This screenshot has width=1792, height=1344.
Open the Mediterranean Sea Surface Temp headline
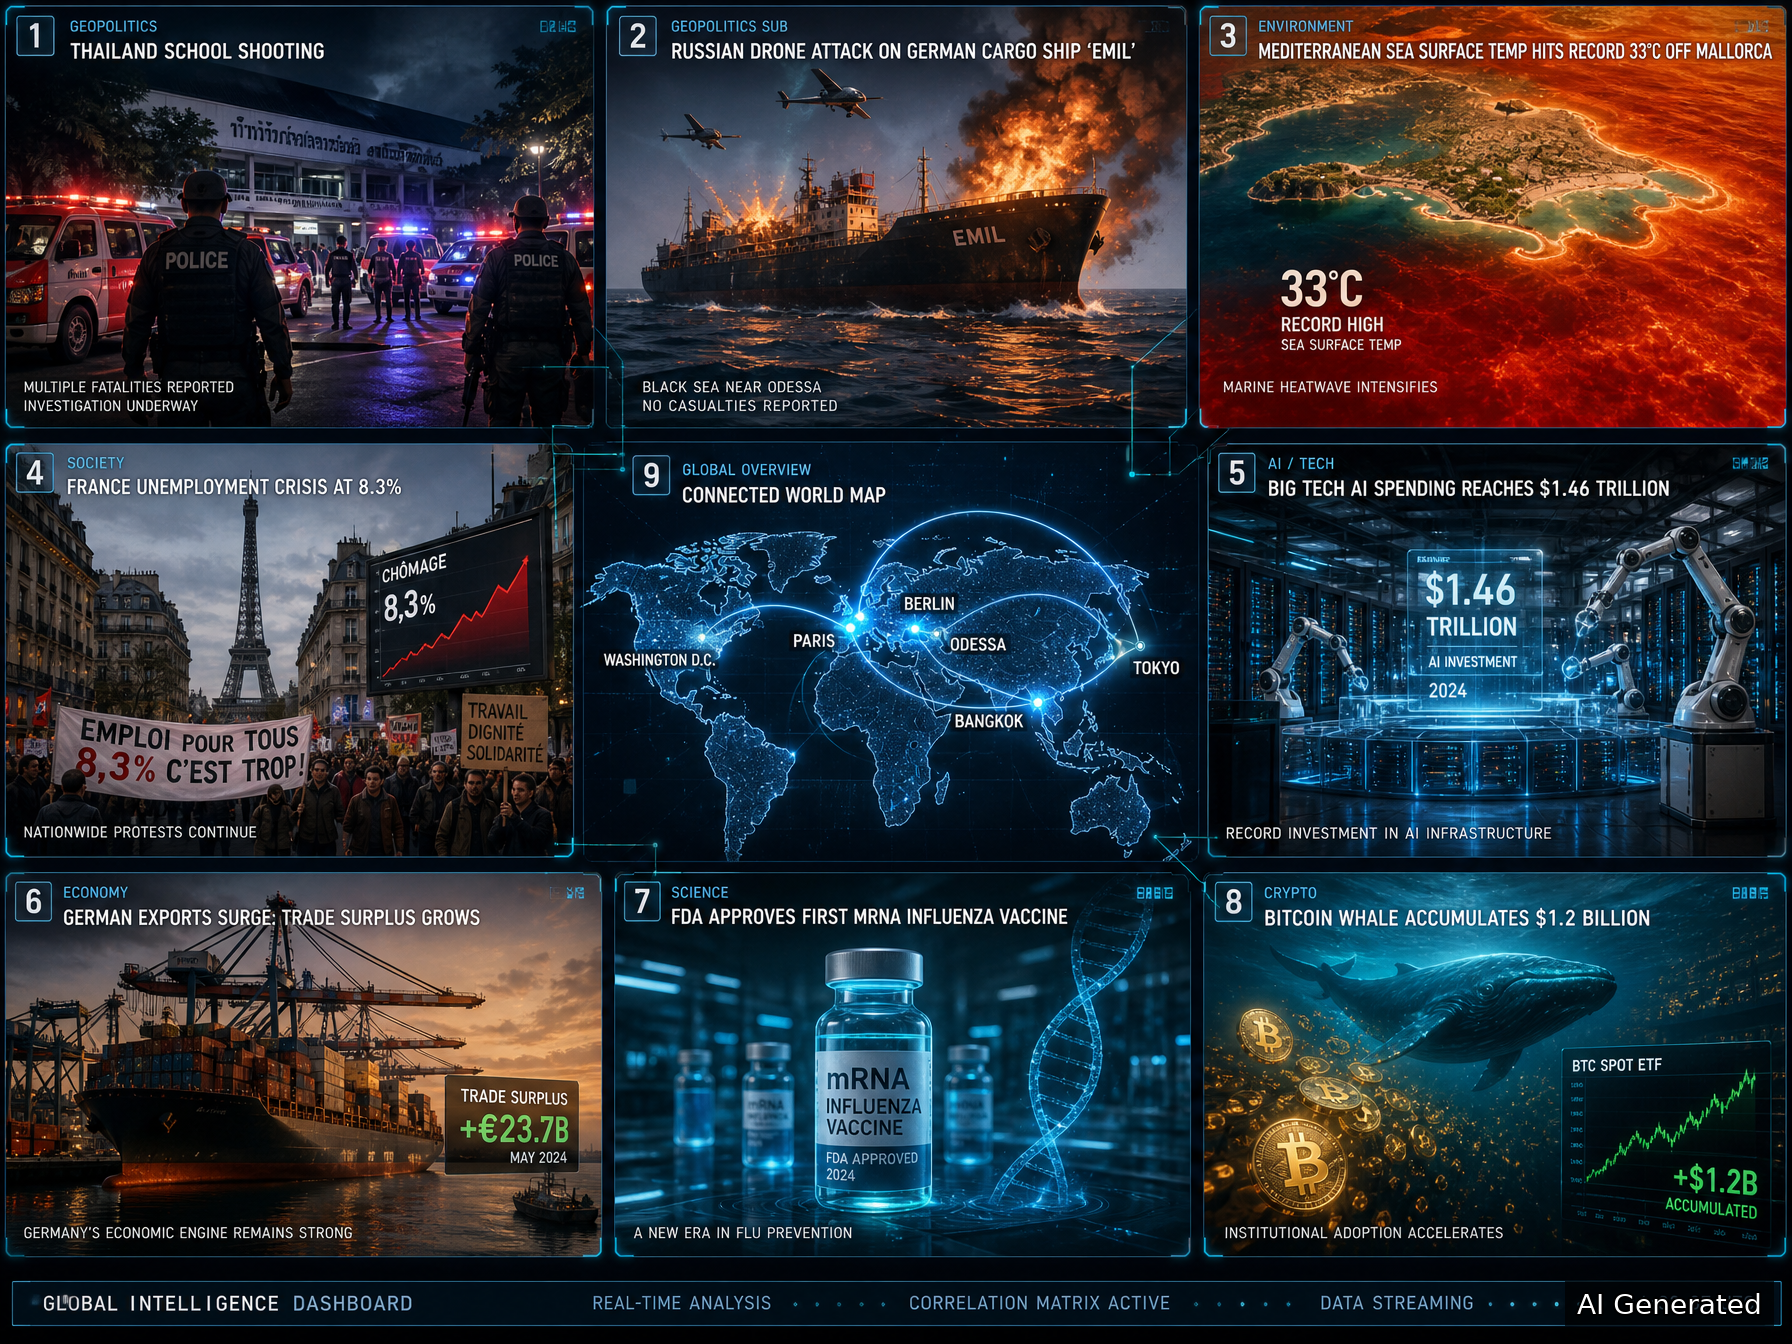(1514, 51)
